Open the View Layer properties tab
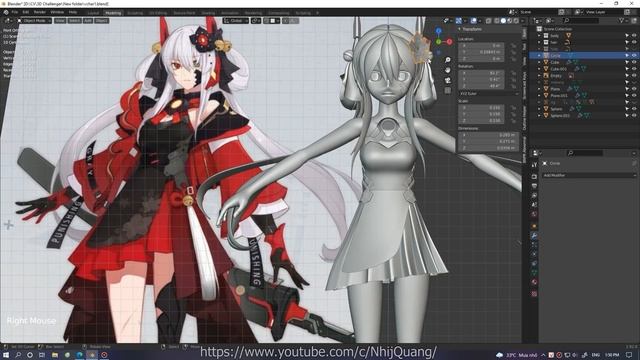Viewport: 640px width, 360px height. pyautogui.click(x=534, y=196)
